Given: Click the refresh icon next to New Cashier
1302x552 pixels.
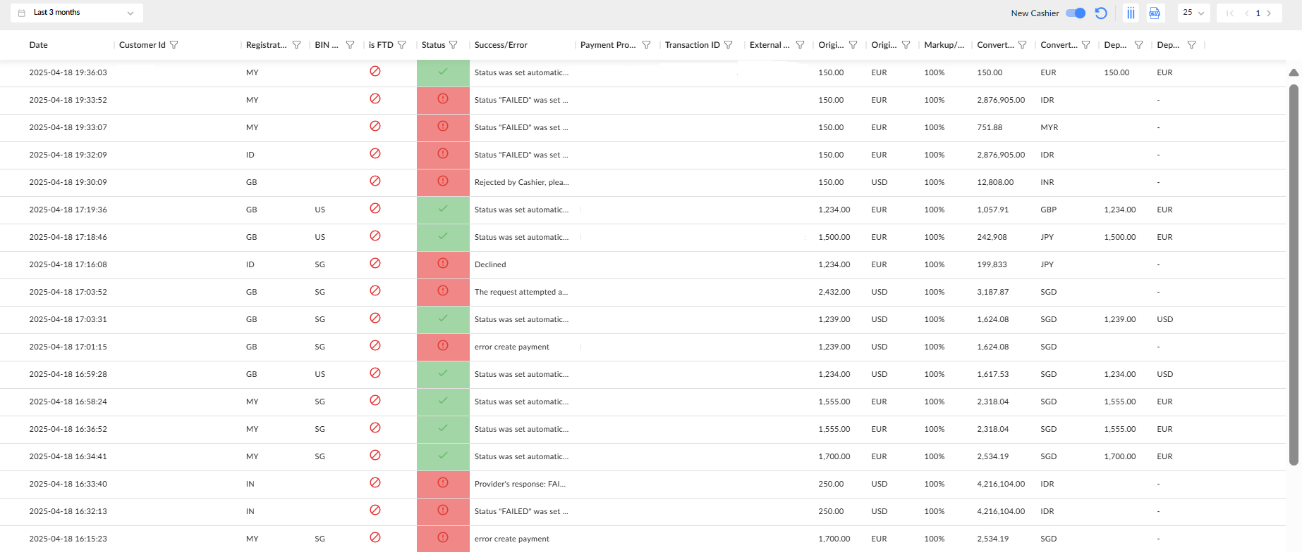Looking at the screenshot, I should click(x=1101, y=13).
